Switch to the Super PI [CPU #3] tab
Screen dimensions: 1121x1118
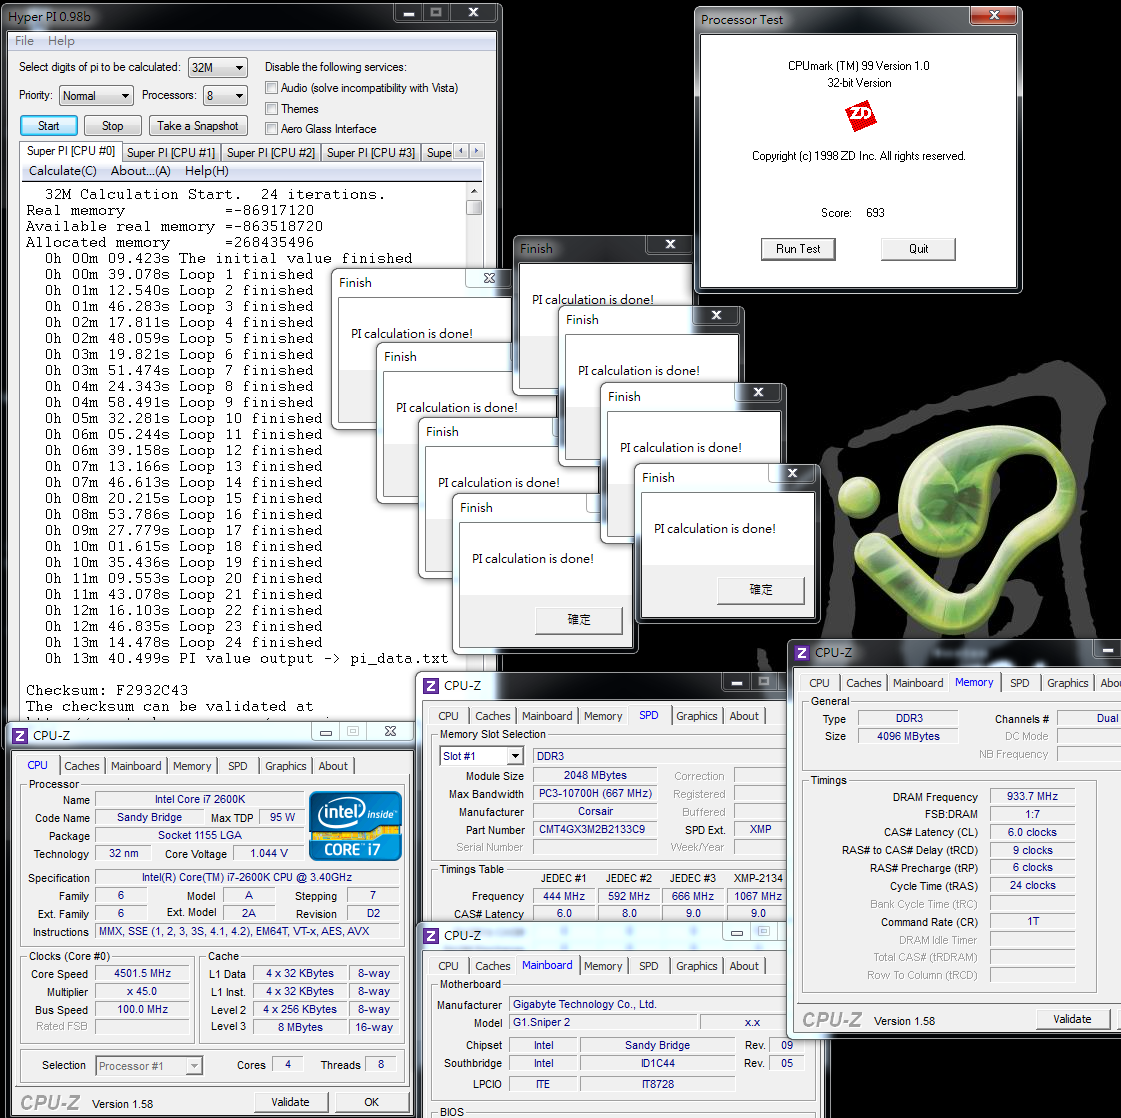371,153
